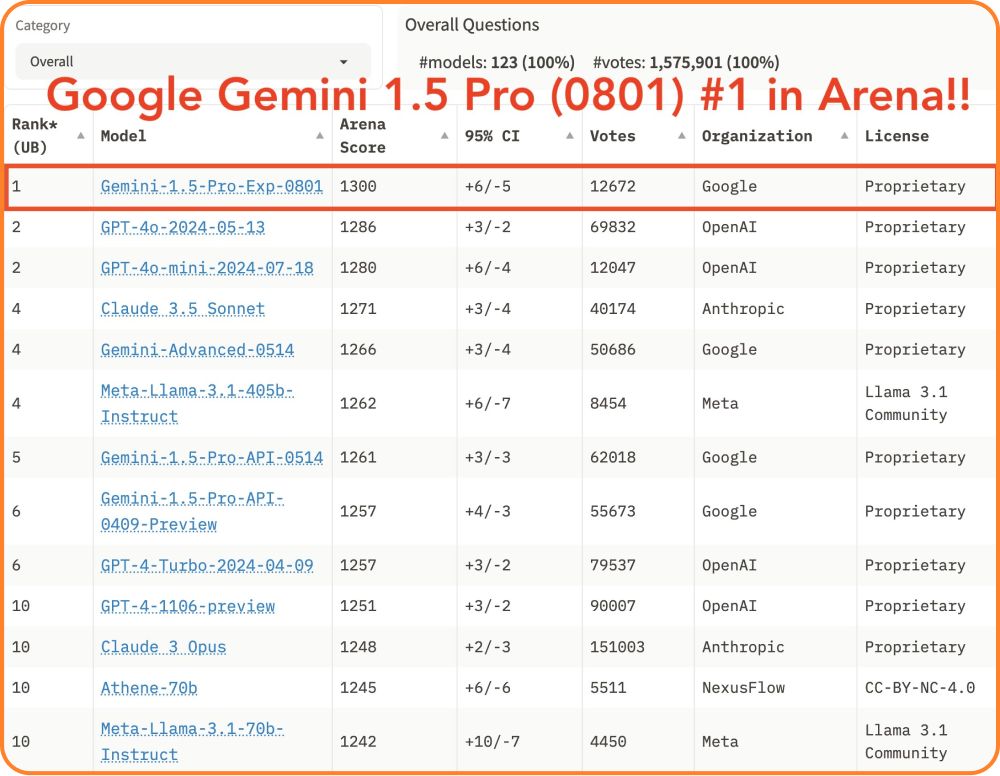
Task: Select votes count 12047
Action: 612,268
